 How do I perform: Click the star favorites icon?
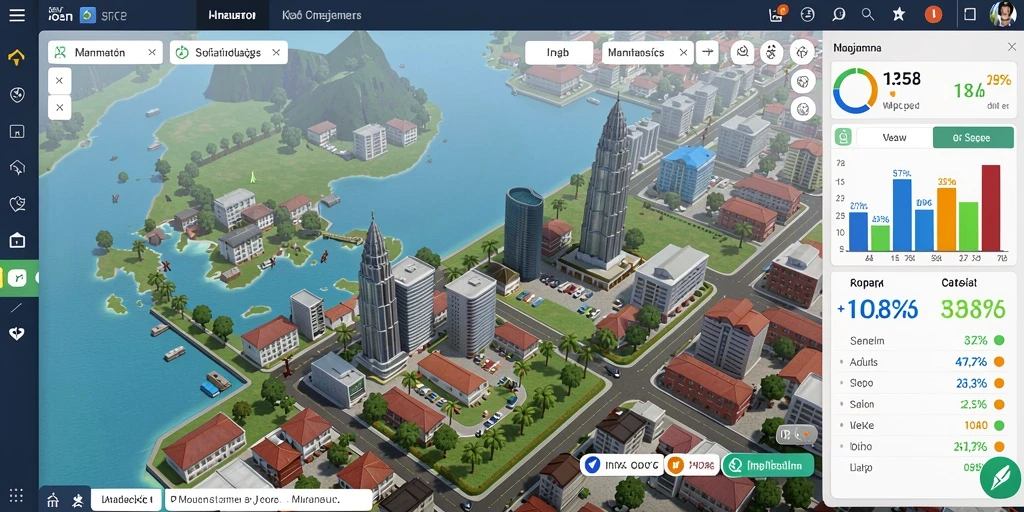coord(899,14)
